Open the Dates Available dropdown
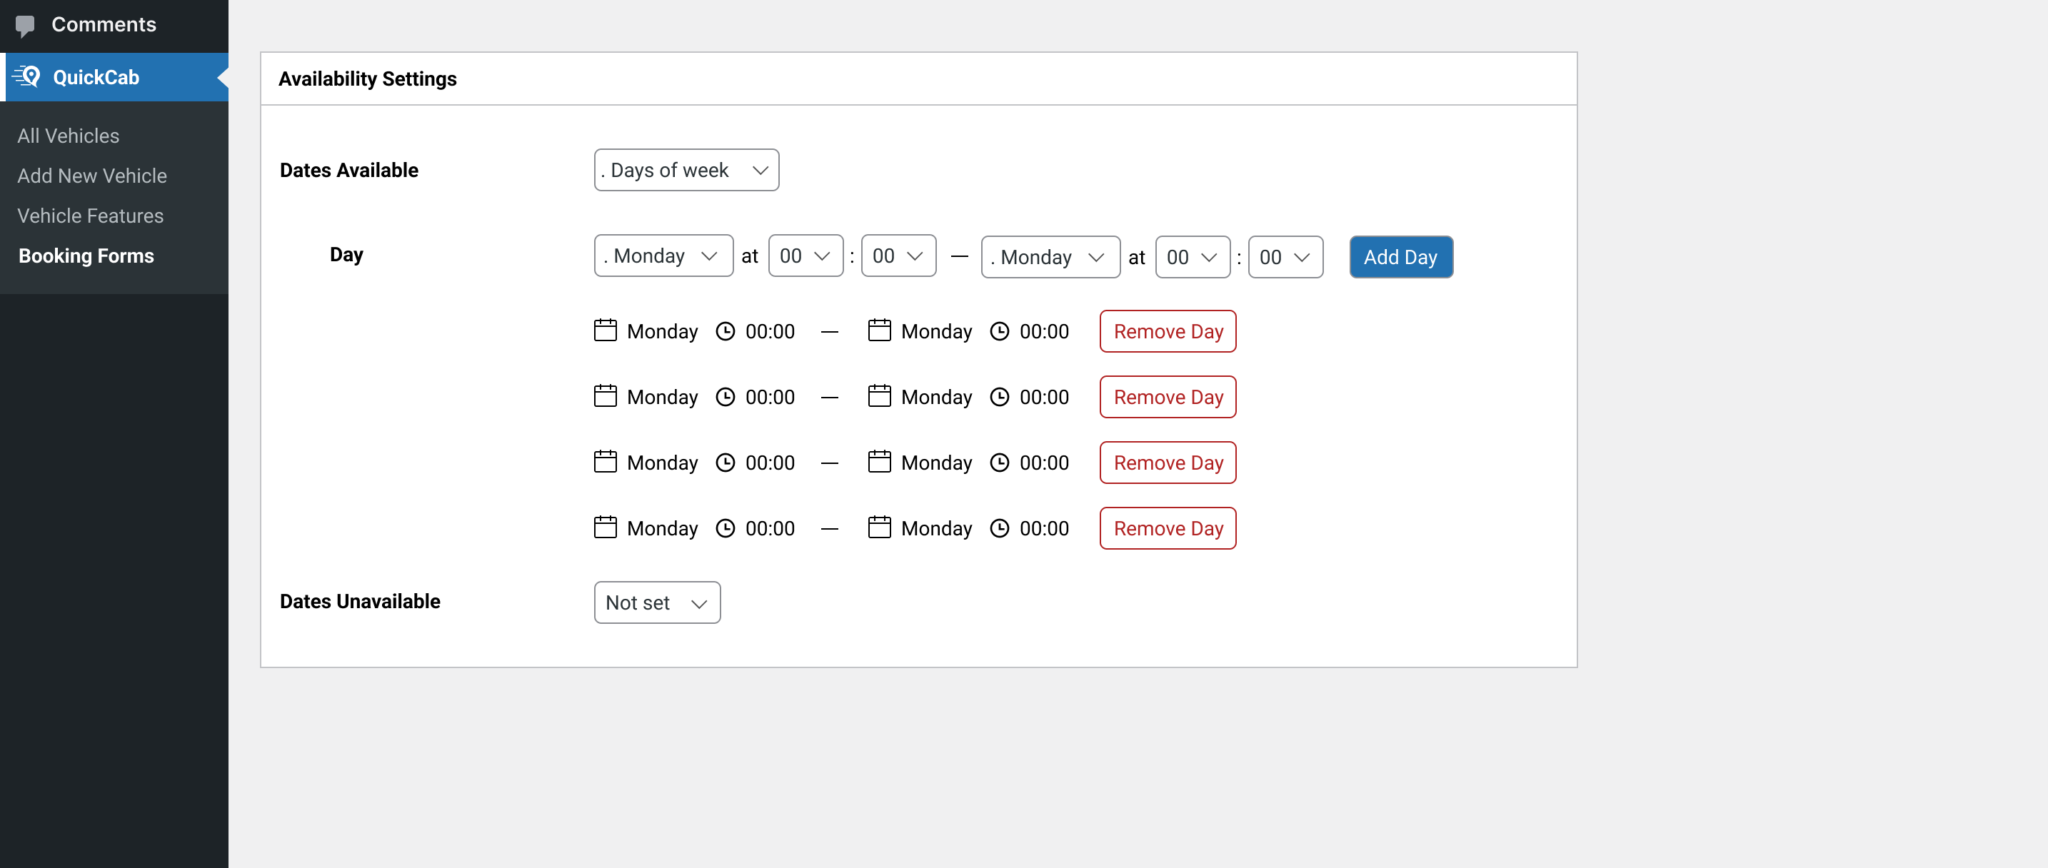Screen dimensions: 2048x868 tap(686, 171)
